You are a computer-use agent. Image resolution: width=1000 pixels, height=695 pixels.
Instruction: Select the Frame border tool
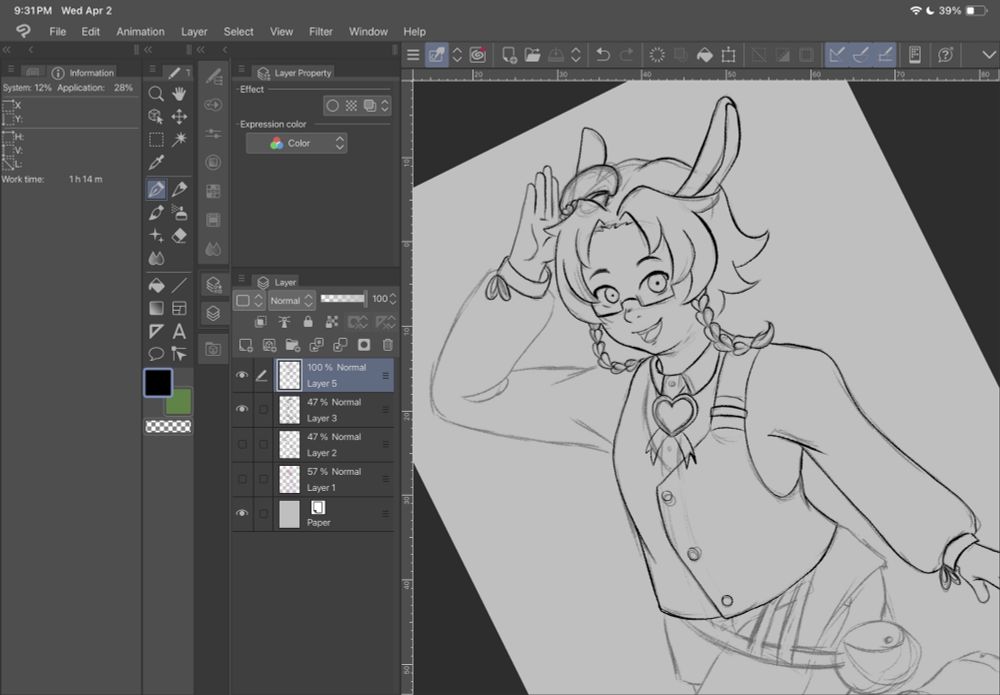[x=179, y=308]
